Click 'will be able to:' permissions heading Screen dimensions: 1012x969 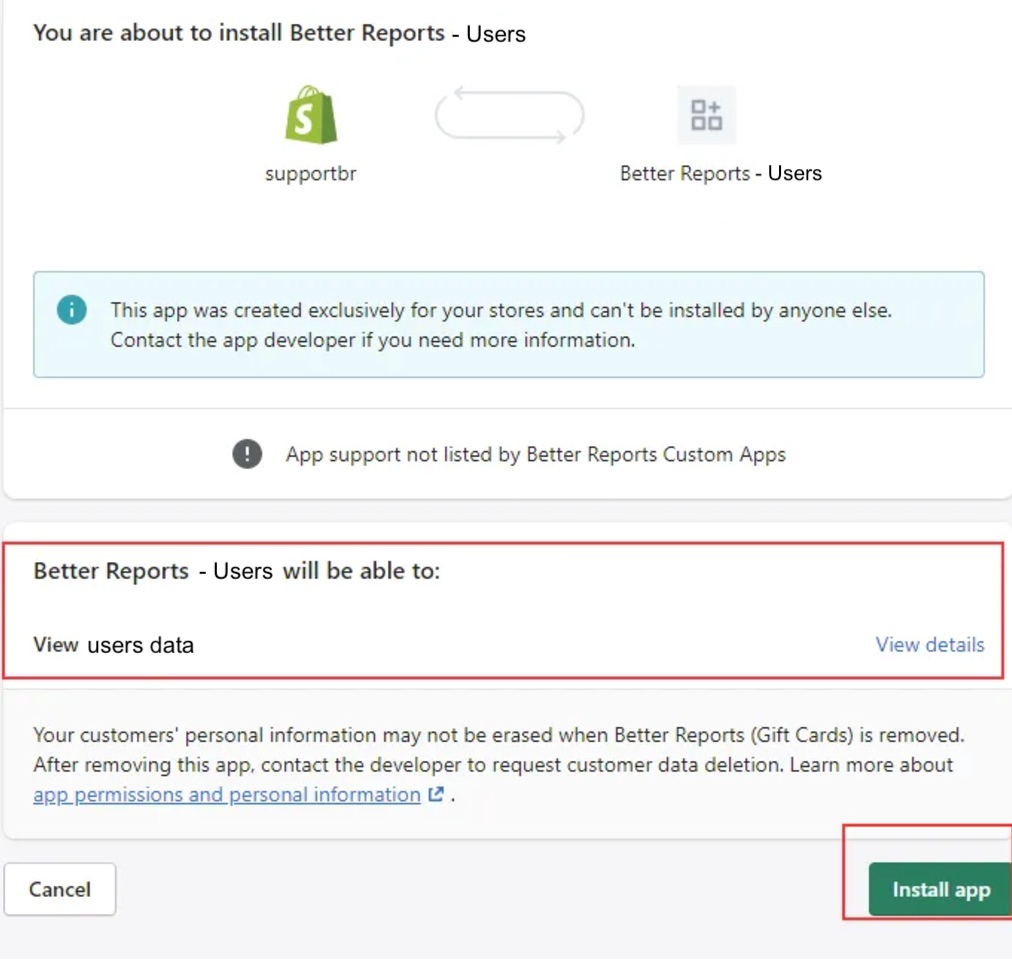(x=237, y=571)
